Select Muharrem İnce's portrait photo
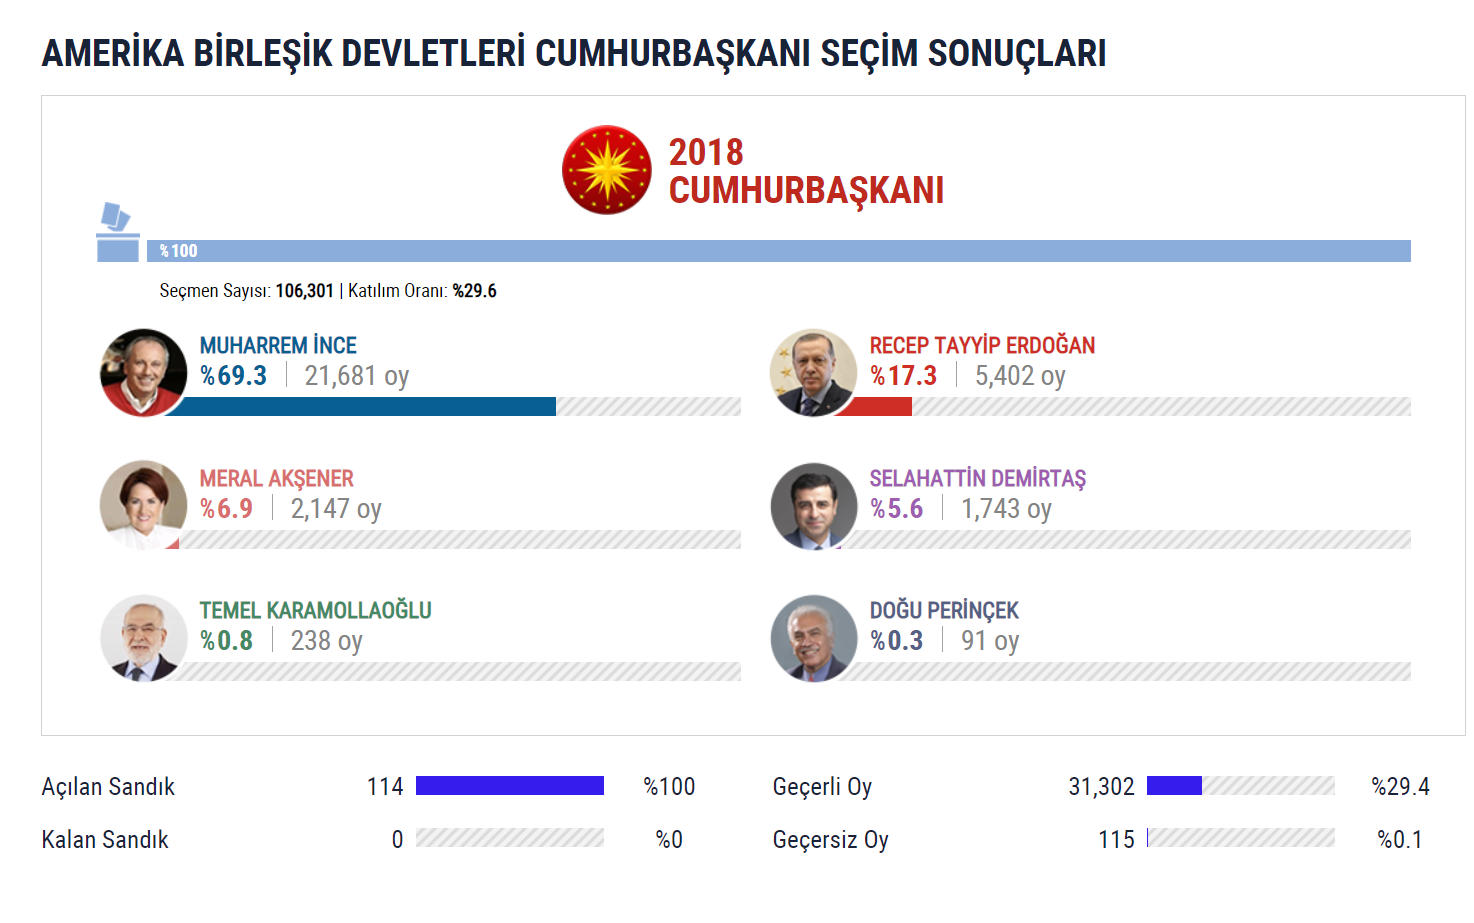This screenshot has width=1474, height=923. pyautogui.click(x=144, y=372)
